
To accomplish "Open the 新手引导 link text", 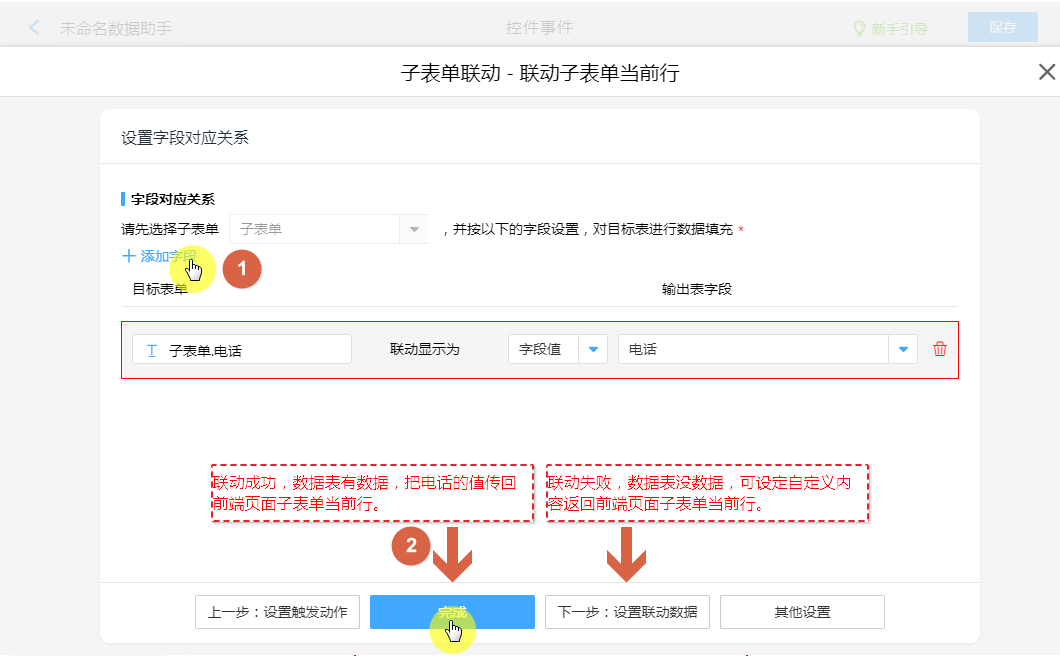I will [899, 28].
